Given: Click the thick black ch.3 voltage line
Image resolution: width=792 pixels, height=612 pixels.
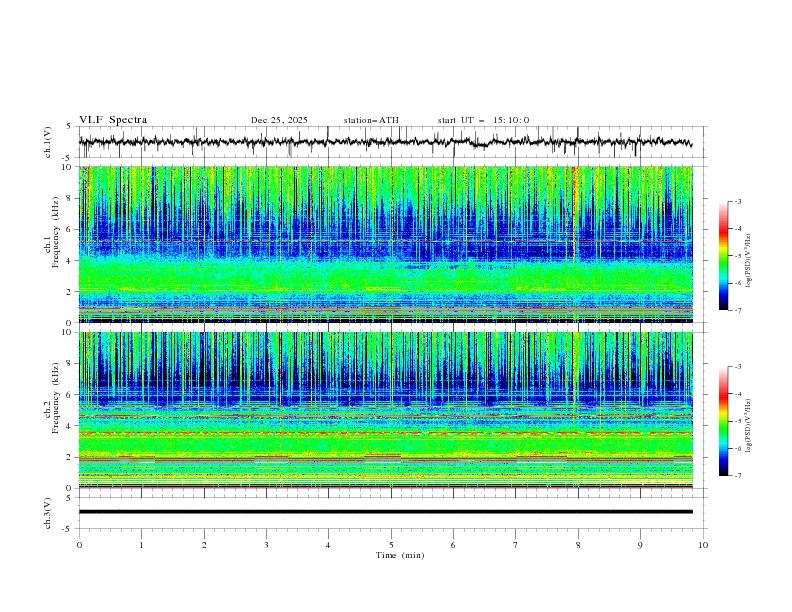Looking at the screenshot, I should pyautogui.click(x=386, y=512).
